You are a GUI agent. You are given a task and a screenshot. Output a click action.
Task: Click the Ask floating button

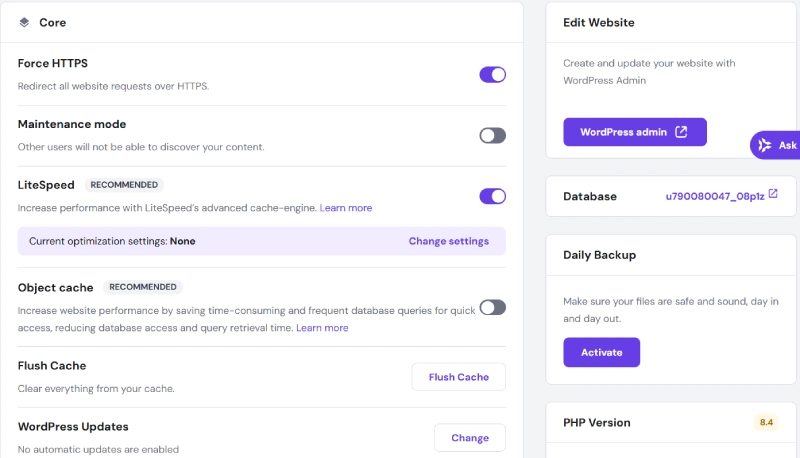coord(775,145)
